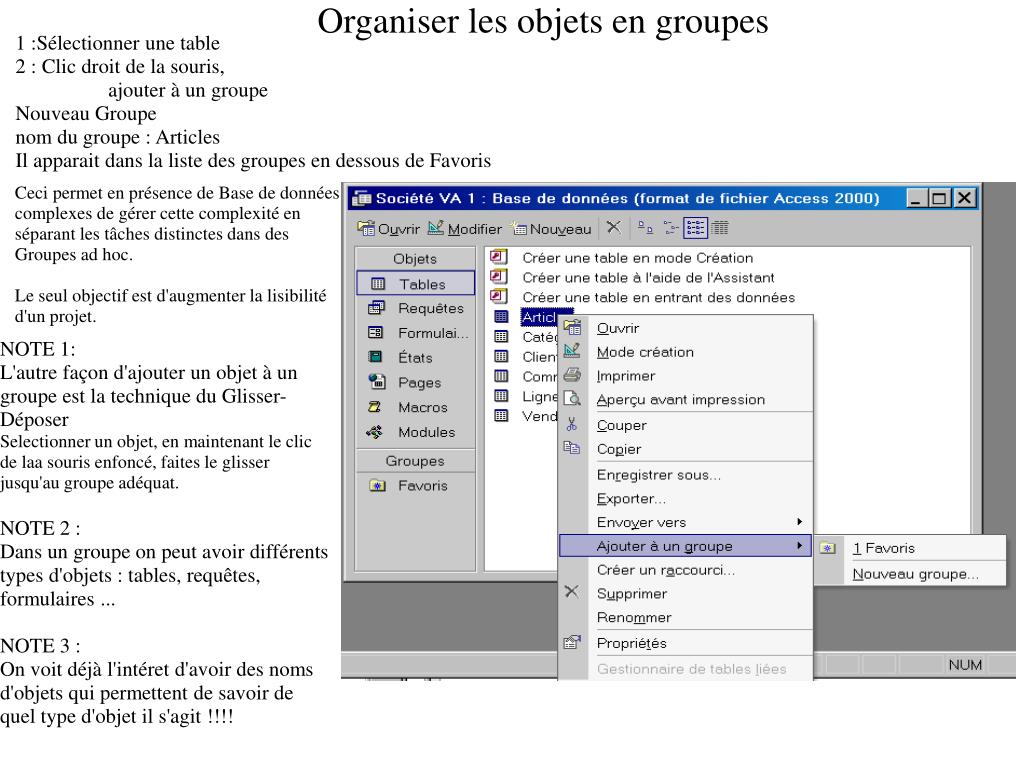Switch to large icons view
Screen dimensions: 1023x767
(645, 228)
